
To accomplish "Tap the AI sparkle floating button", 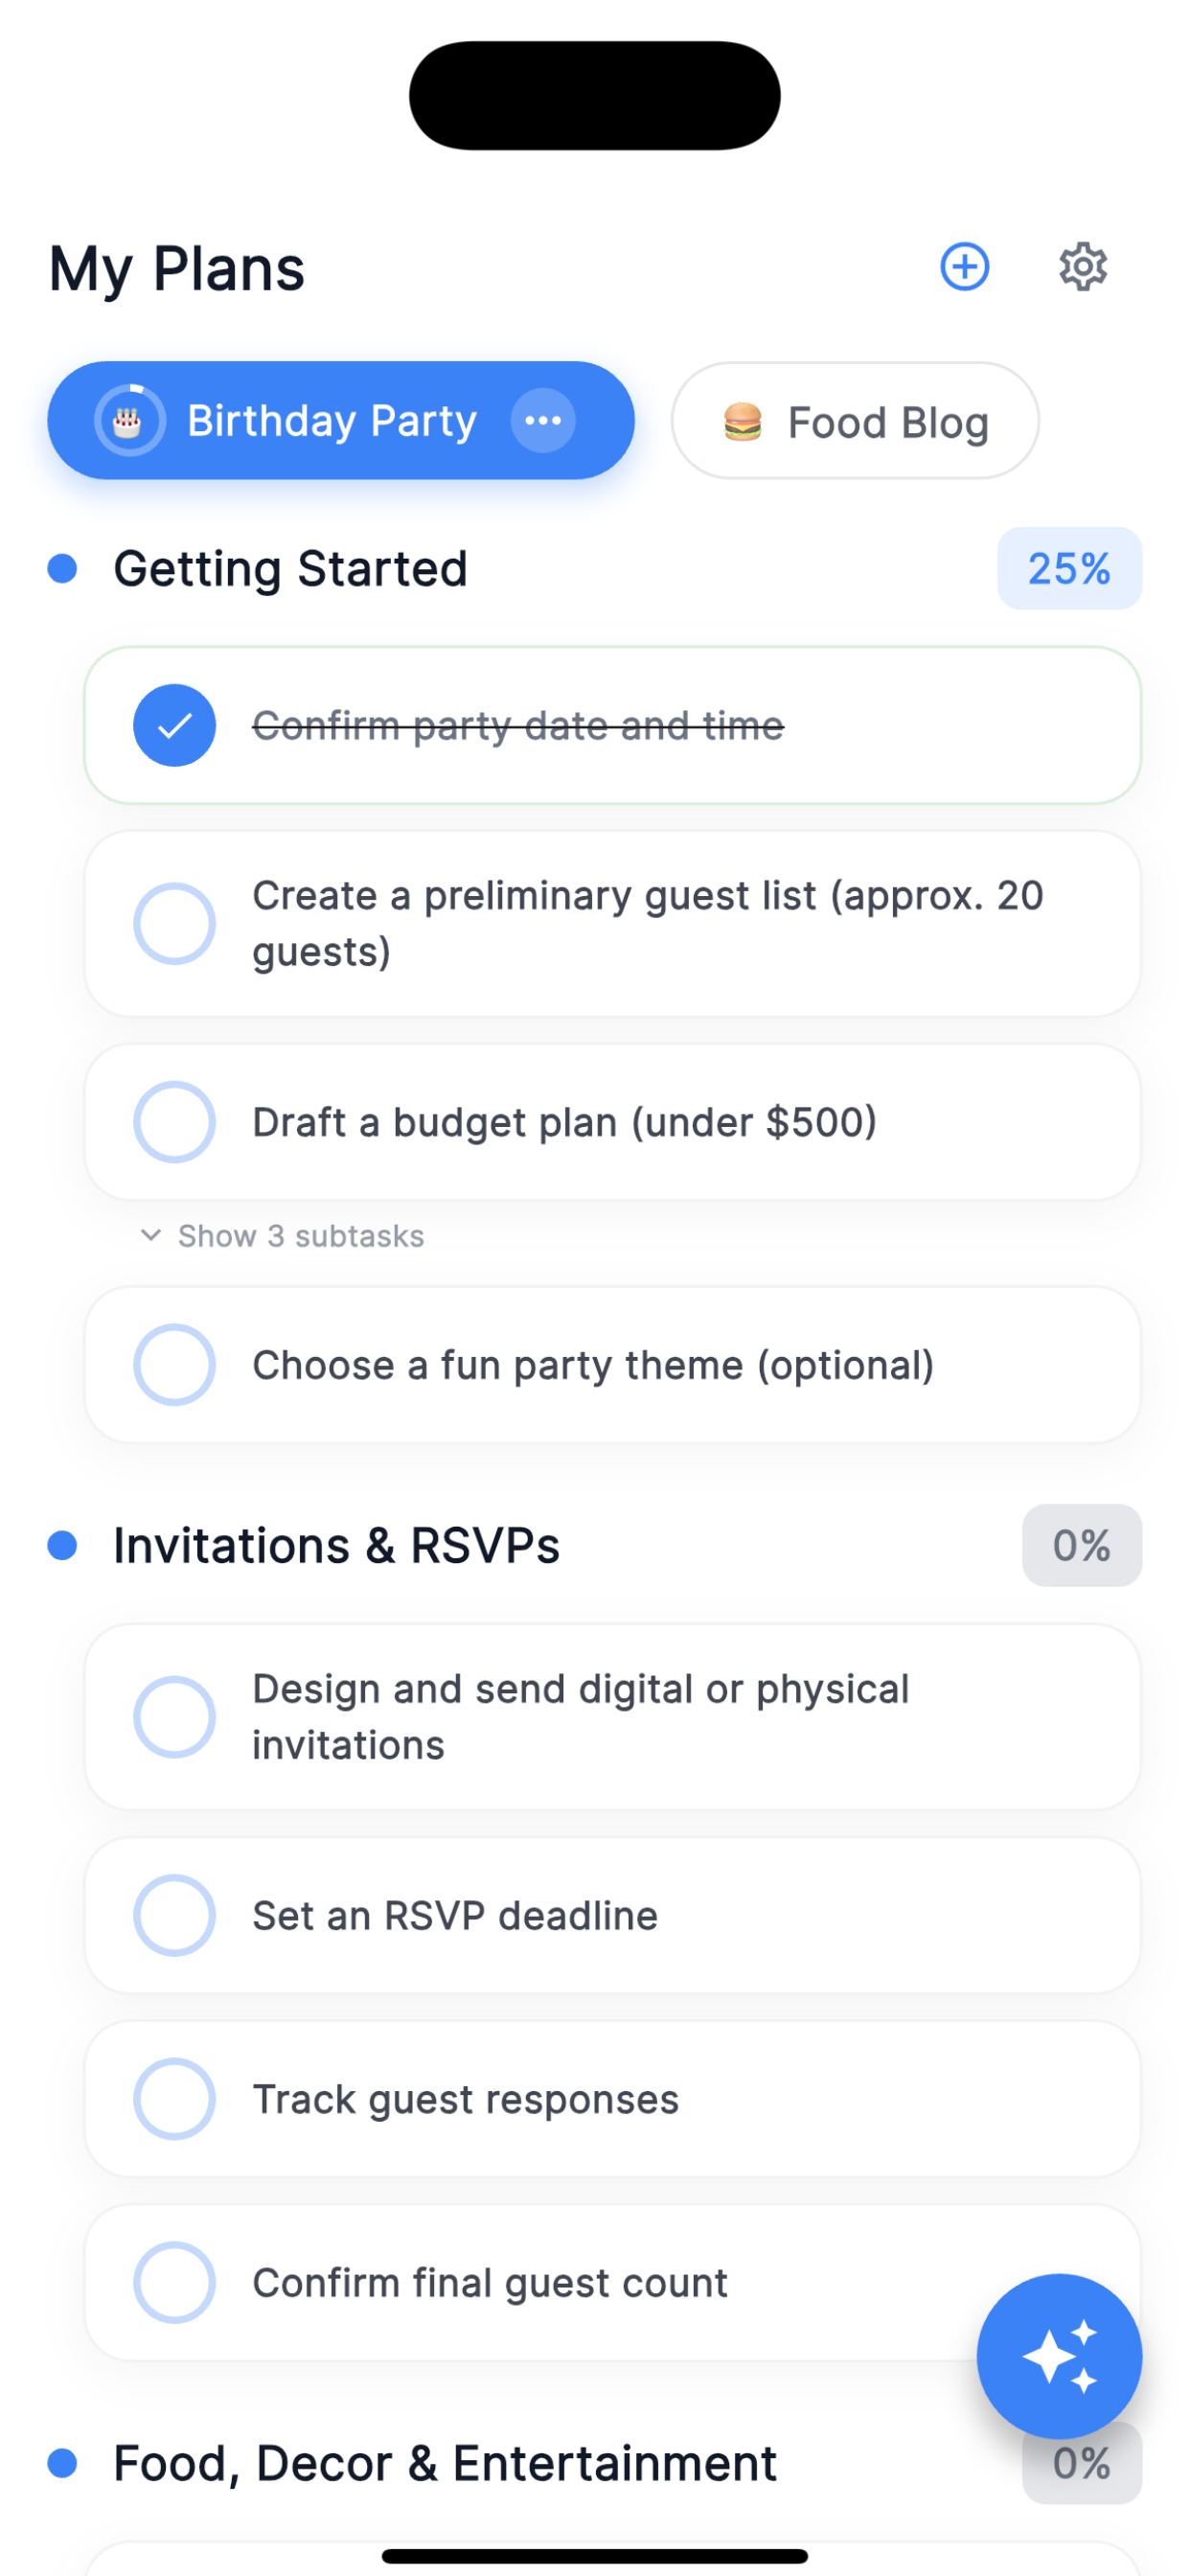I will (x=1058, y=2355).
